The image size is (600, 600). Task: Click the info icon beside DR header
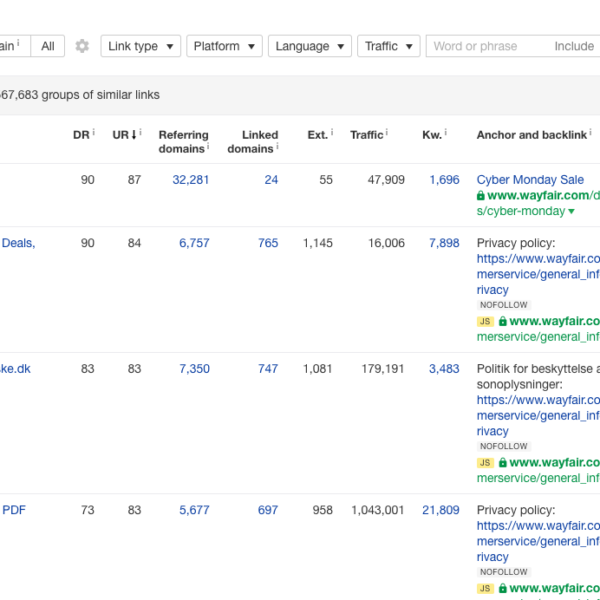tap(93, 133)
